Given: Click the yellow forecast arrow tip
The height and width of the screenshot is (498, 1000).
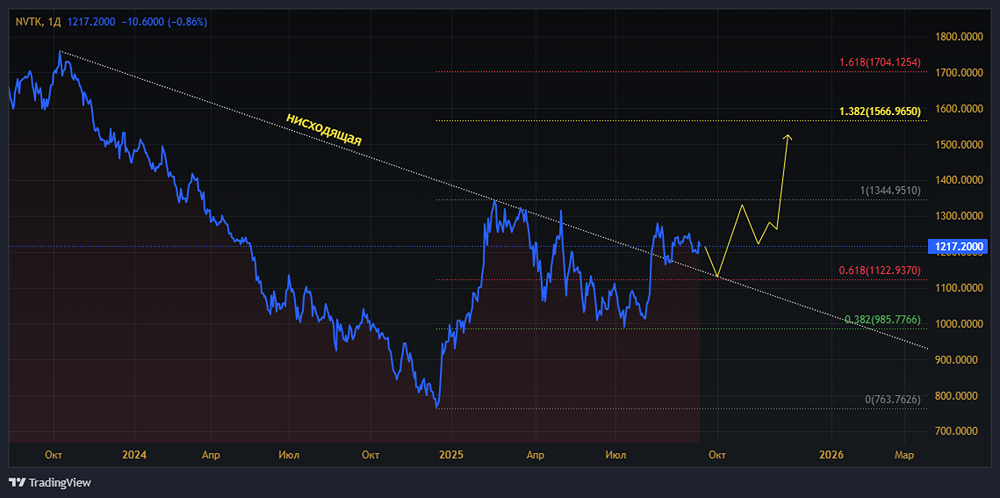Looking at the screenshot, I should [788, 136].
